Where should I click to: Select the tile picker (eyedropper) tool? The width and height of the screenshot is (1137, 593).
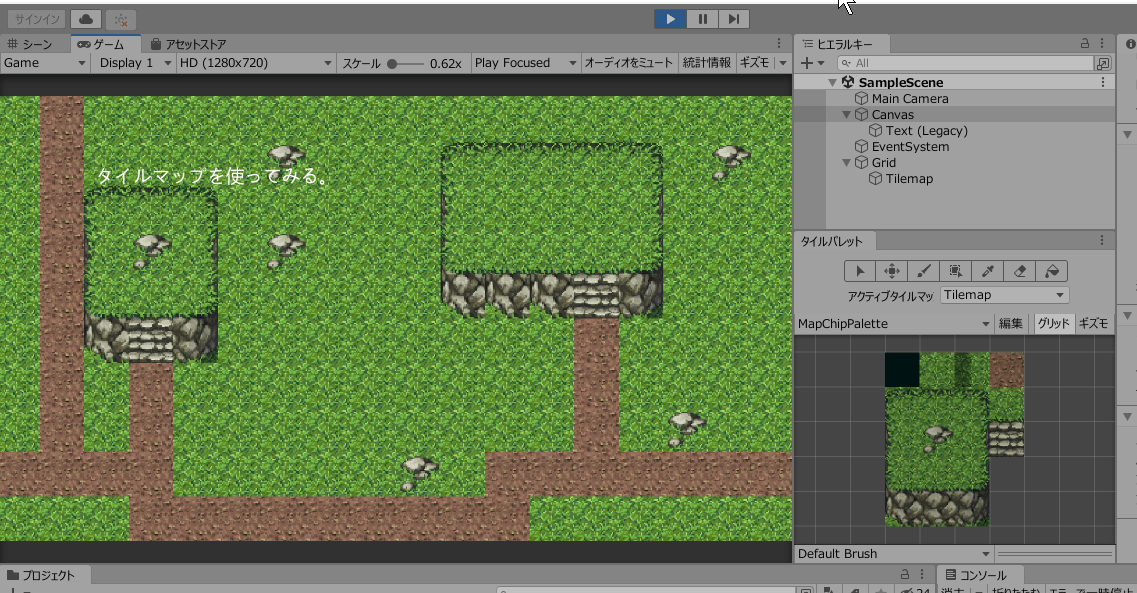click(987, 270)
